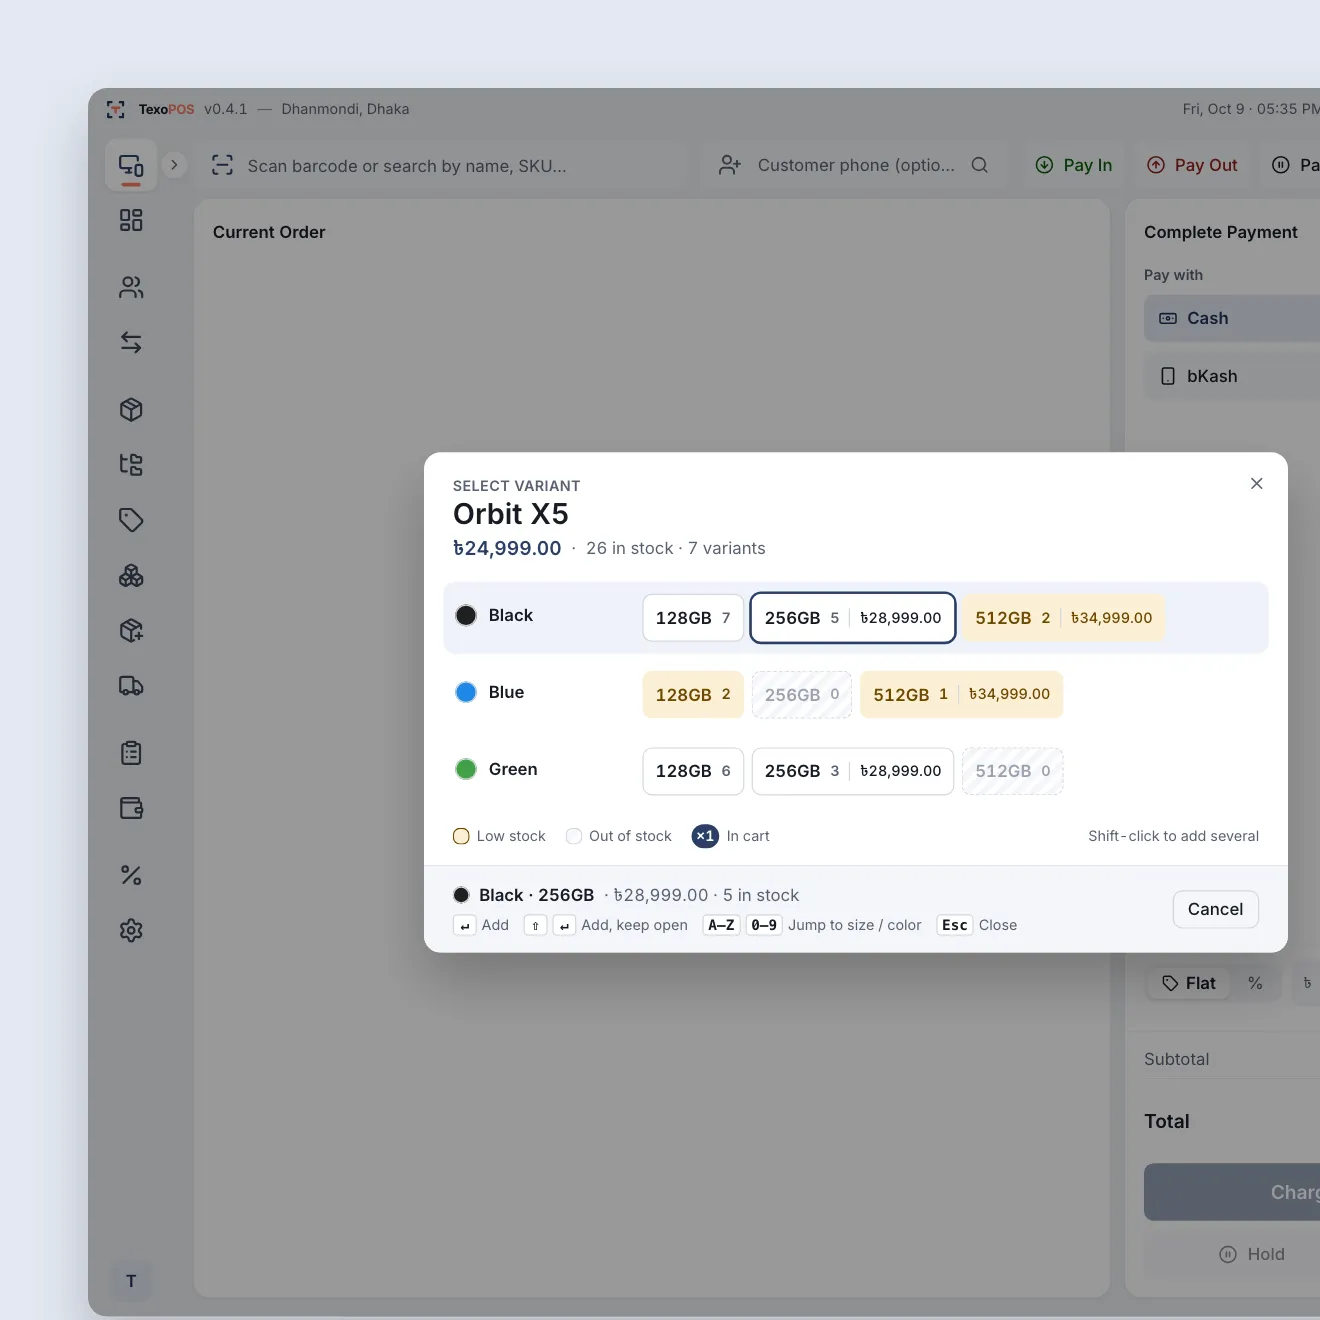The width and height of the screenshot is (1320, 1320).
Task: Close the Select Variant dialog
Action: [1257, 483]
